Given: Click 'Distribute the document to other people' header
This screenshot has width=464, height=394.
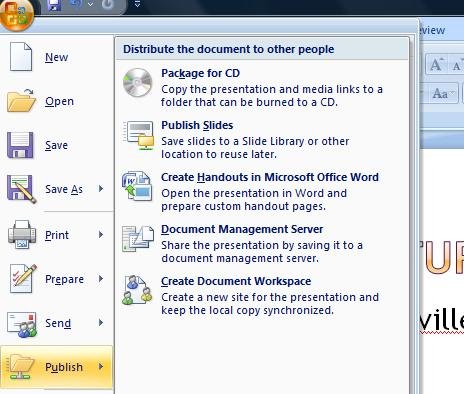Looking at the screenshot, I should (229, 49).
